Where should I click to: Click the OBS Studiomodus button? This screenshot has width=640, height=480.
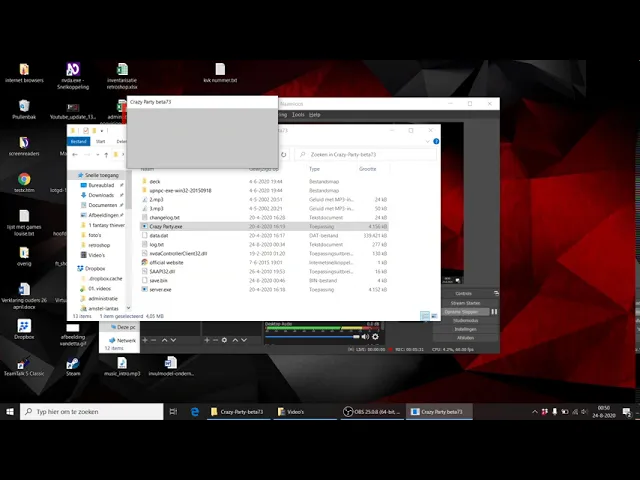(x=465, y=320)
